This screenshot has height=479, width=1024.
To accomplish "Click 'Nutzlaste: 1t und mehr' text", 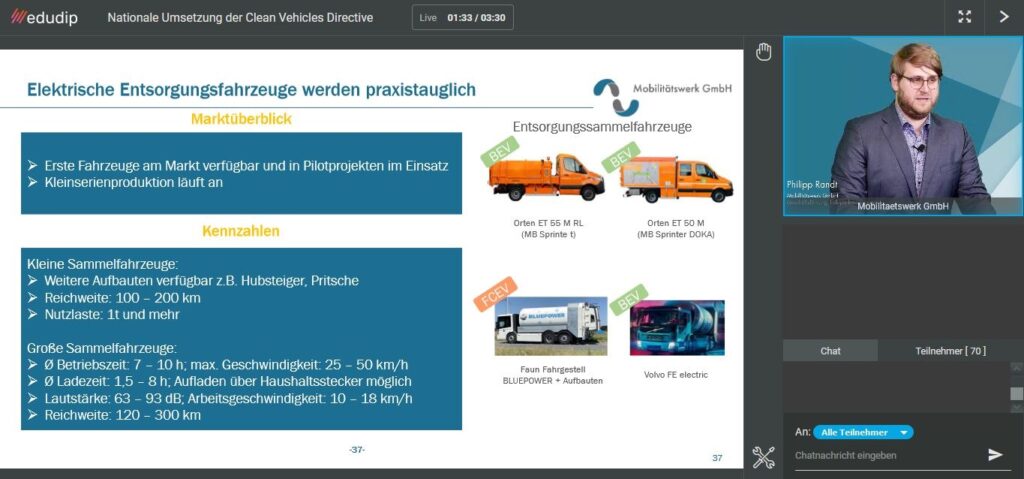I will coord(111,315).
